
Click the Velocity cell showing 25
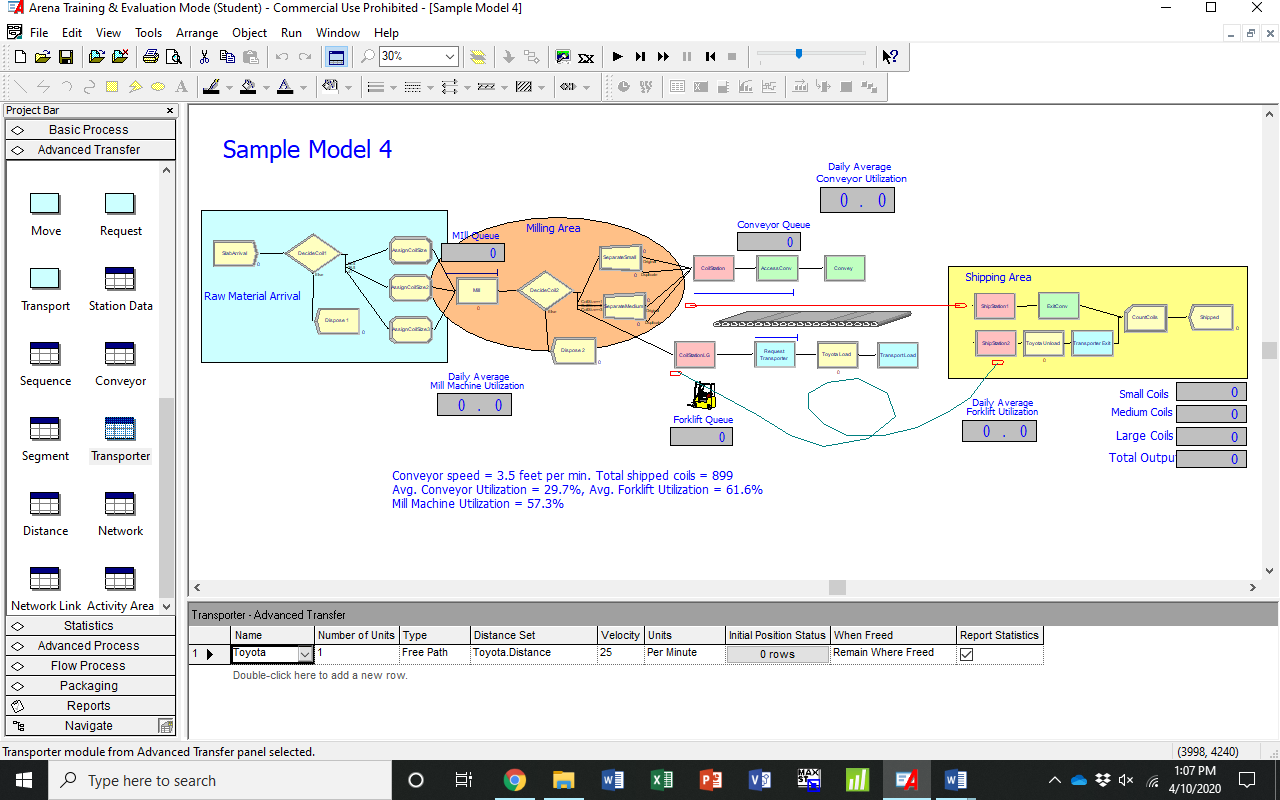(x=621, y=653)
